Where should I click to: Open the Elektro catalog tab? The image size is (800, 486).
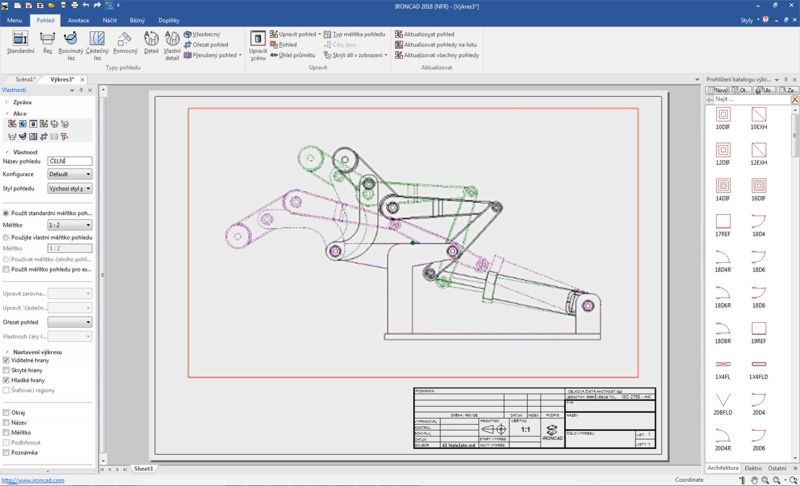coord(753,468)
